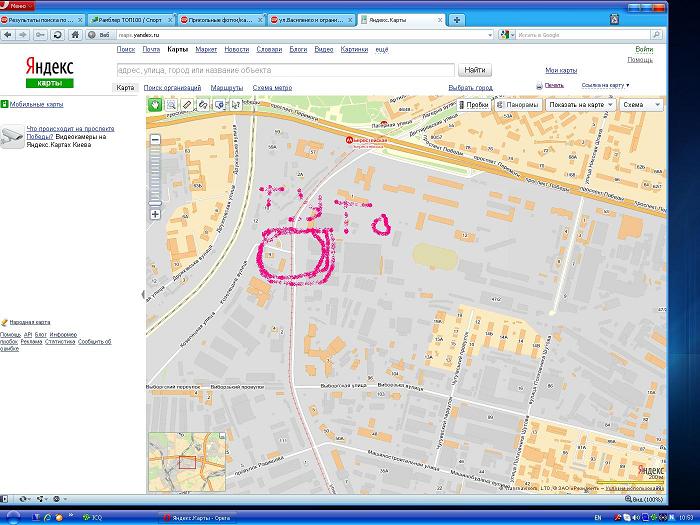Screen dimensions: 700x525
Task: Click the browser reload icon
Action: [58, 35]
